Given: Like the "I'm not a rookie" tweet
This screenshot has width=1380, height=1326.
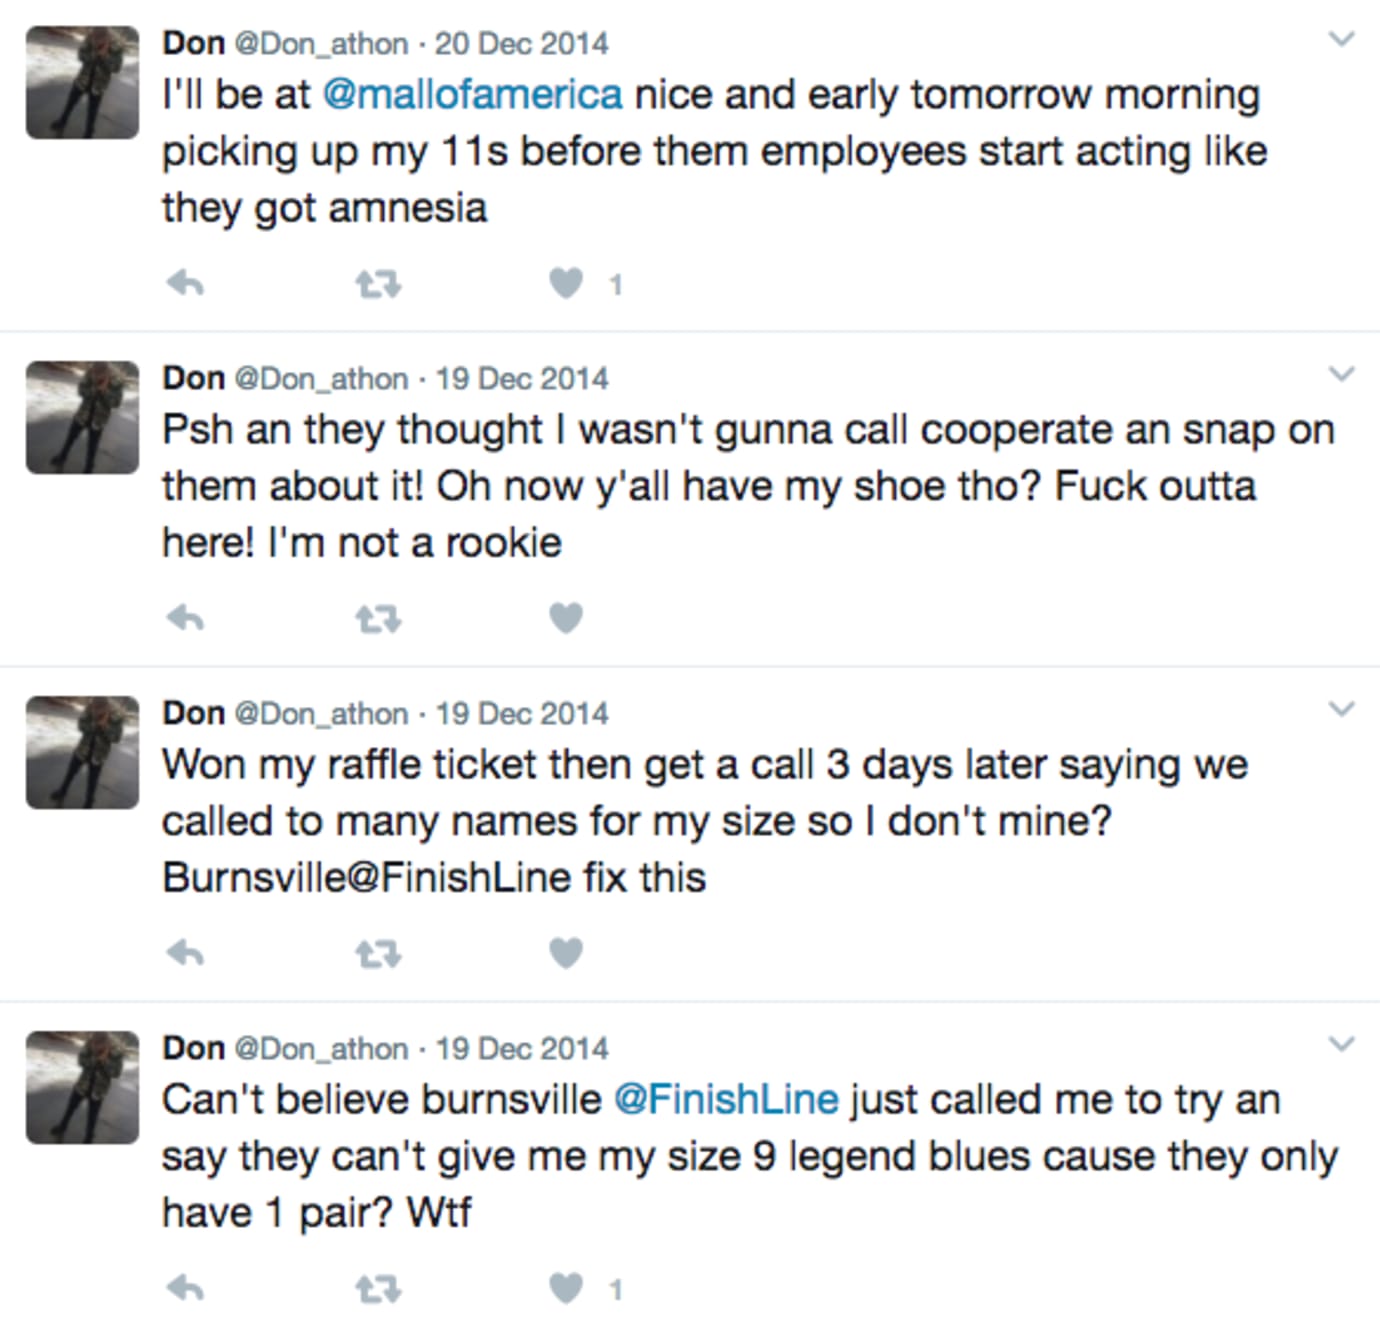Looking at the screenshot, I should click(566, 620).
